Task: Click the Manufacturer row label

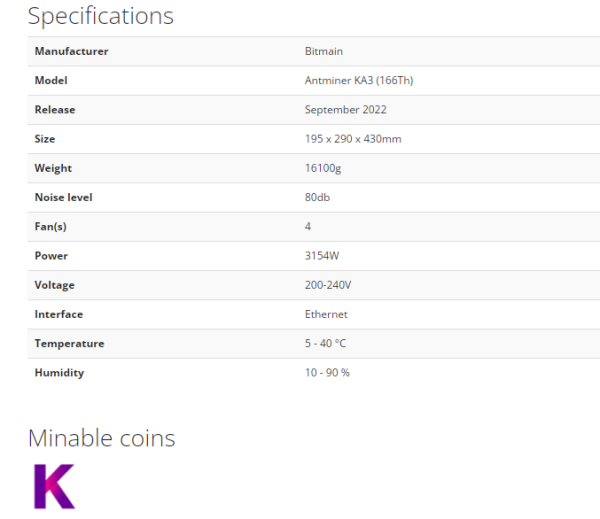Action: [72, 51]
